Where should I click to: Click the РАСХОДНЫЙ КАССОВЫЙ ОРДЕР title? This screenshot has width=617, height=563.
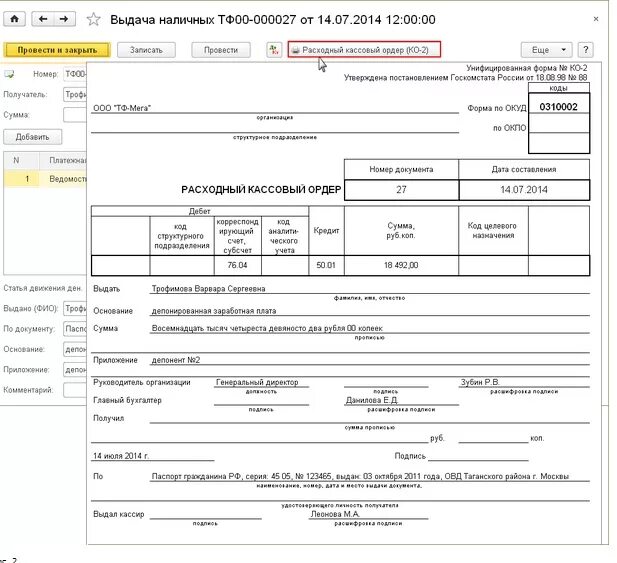261,190
